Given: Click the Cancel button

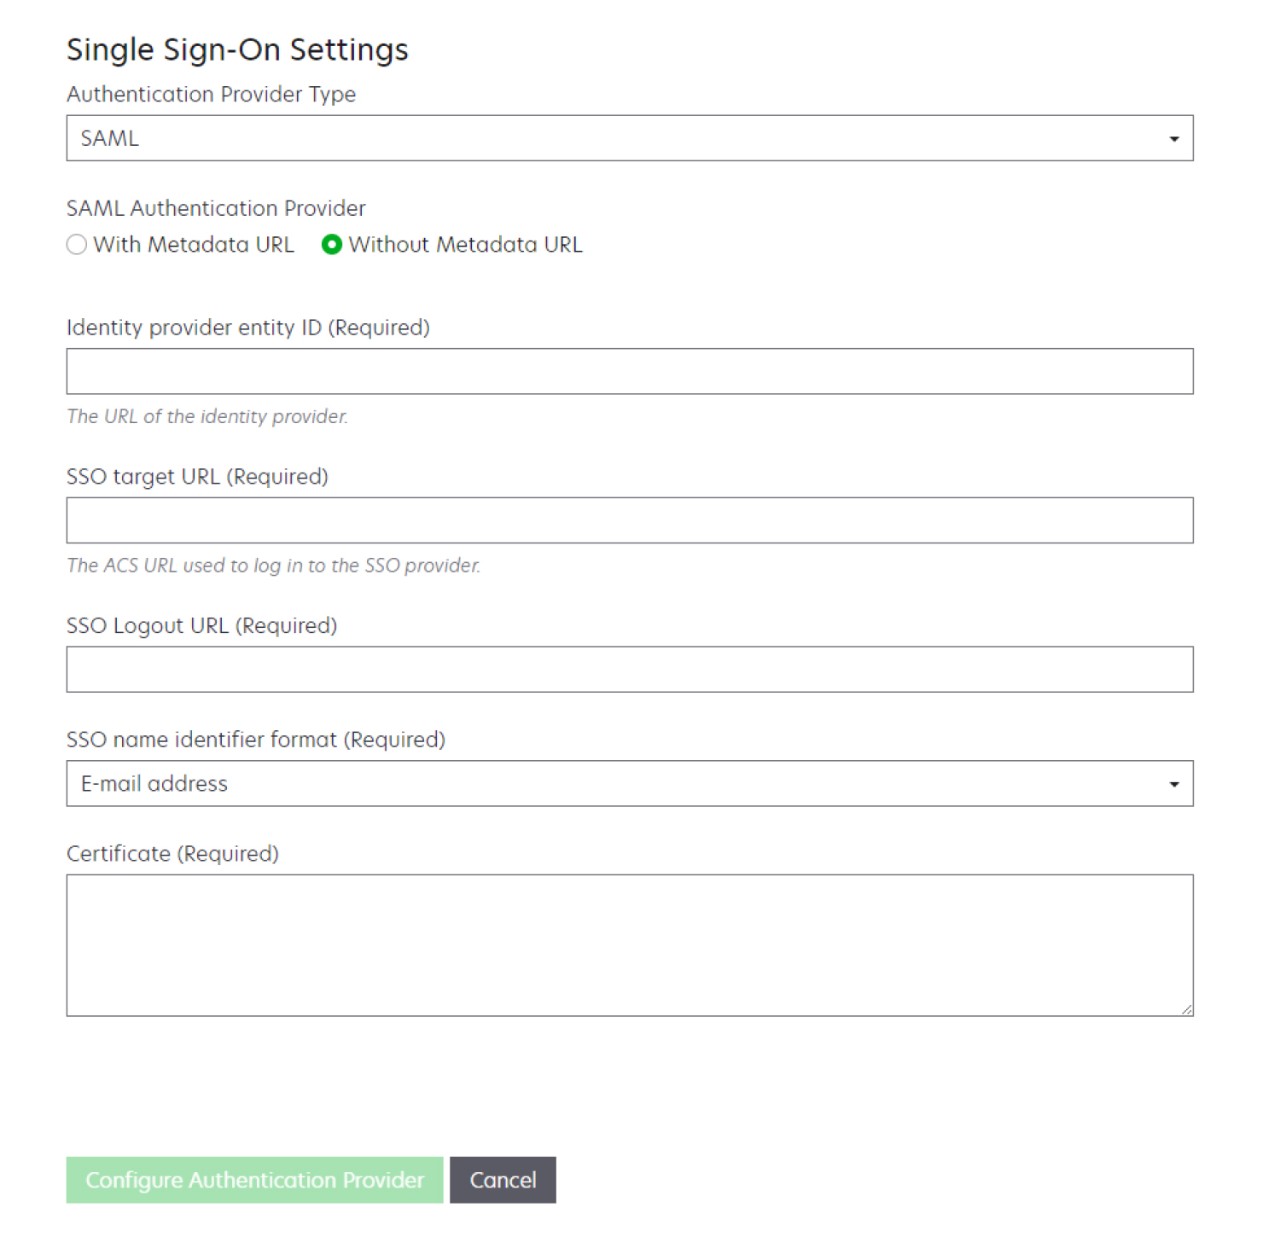Looking at the screenshot, I should click(503, 1179).
